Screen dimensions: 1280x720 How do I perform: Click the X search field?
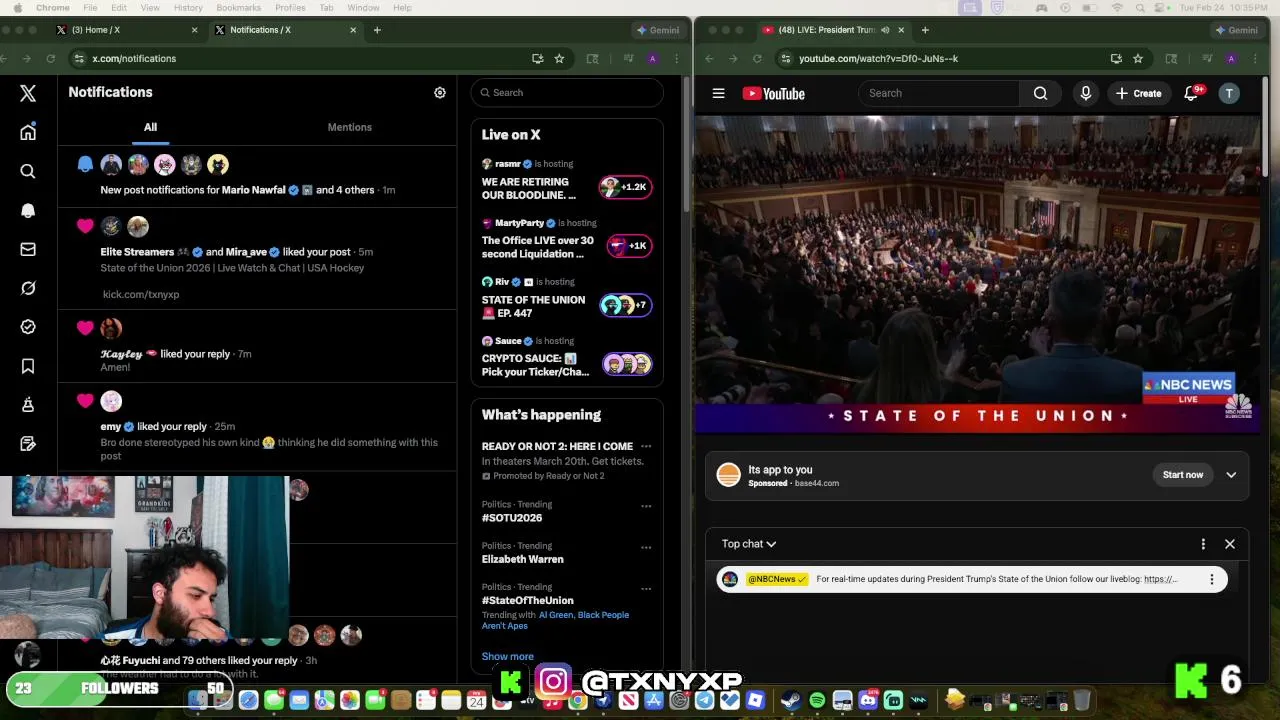[x=567, y=93]
